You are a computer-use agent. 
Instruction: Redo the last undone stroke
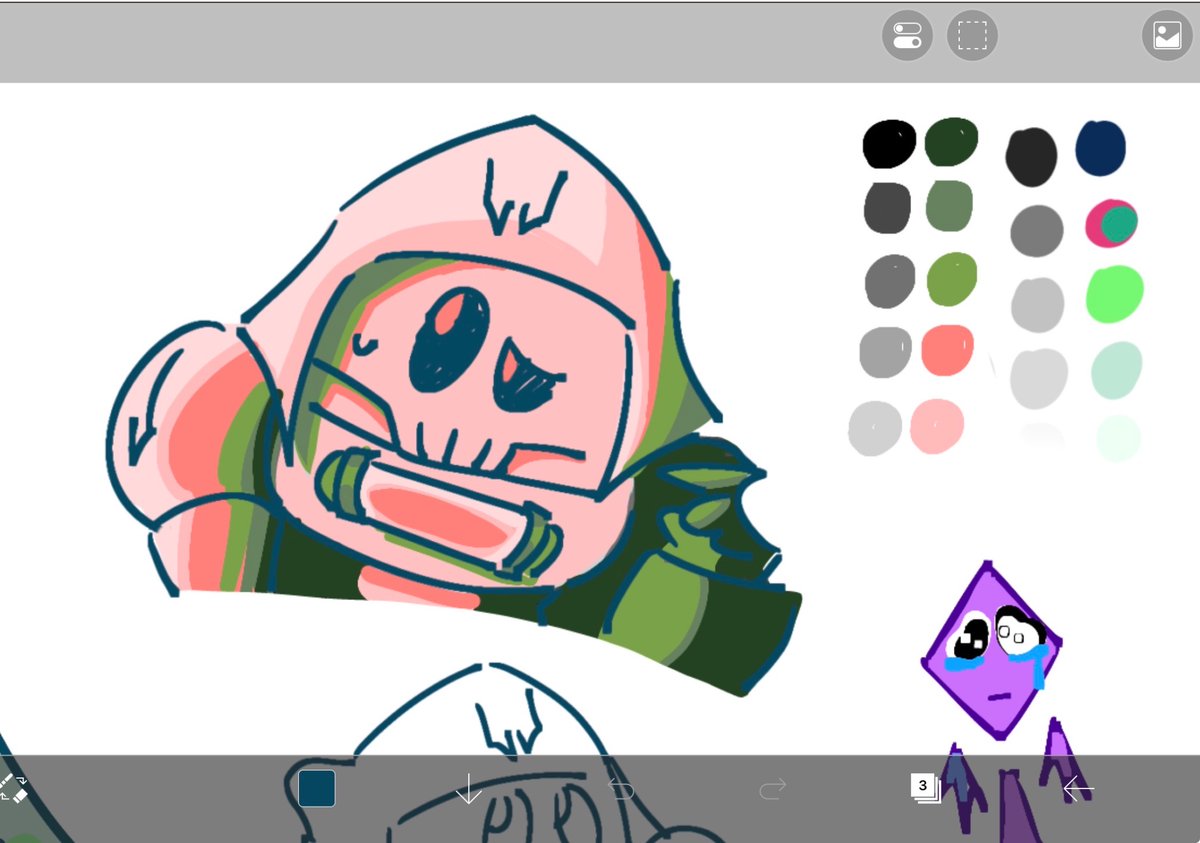(772, 791)
